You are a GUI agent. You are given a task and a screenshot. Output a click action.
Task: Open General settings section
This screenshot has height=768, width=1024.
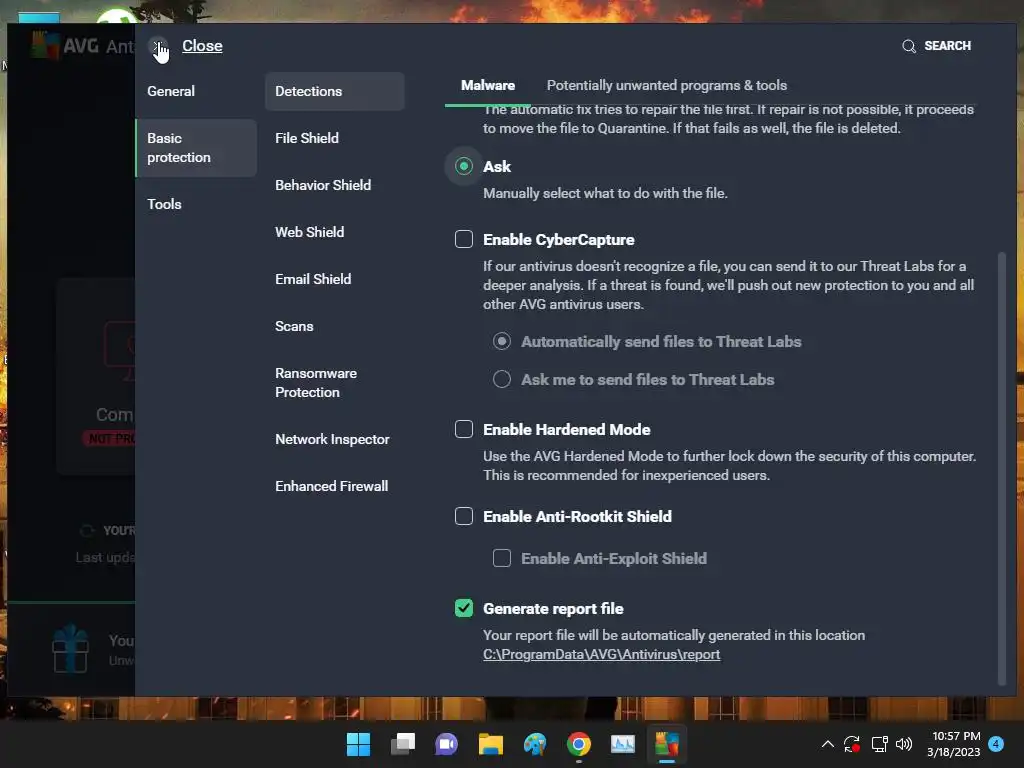tap(171, 91)
